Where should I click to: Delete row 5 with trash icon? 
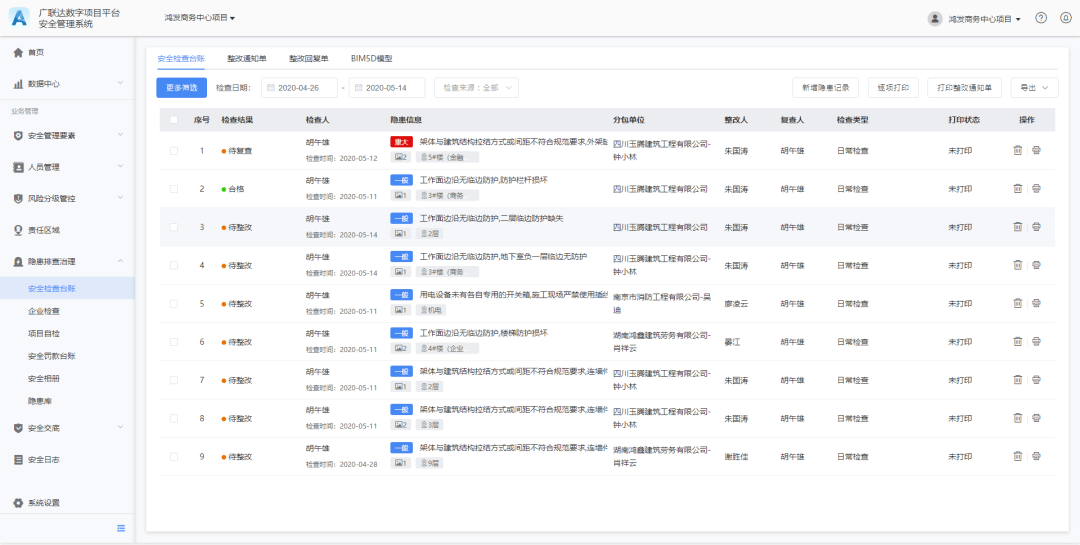click(x=1017, y=303)
